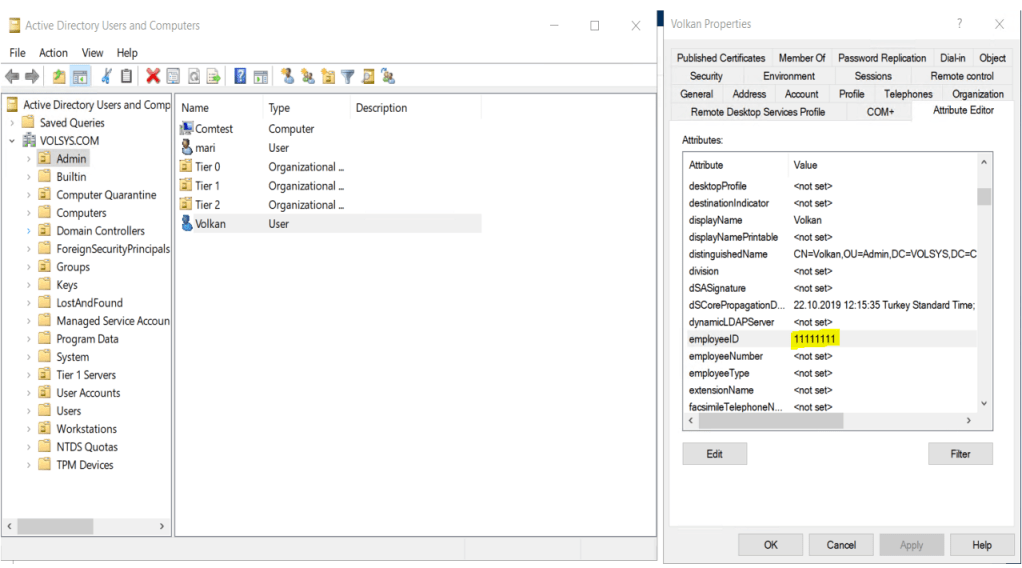
Task: Click the Refresh toolbar icon
Action: (x=192, y=76)
